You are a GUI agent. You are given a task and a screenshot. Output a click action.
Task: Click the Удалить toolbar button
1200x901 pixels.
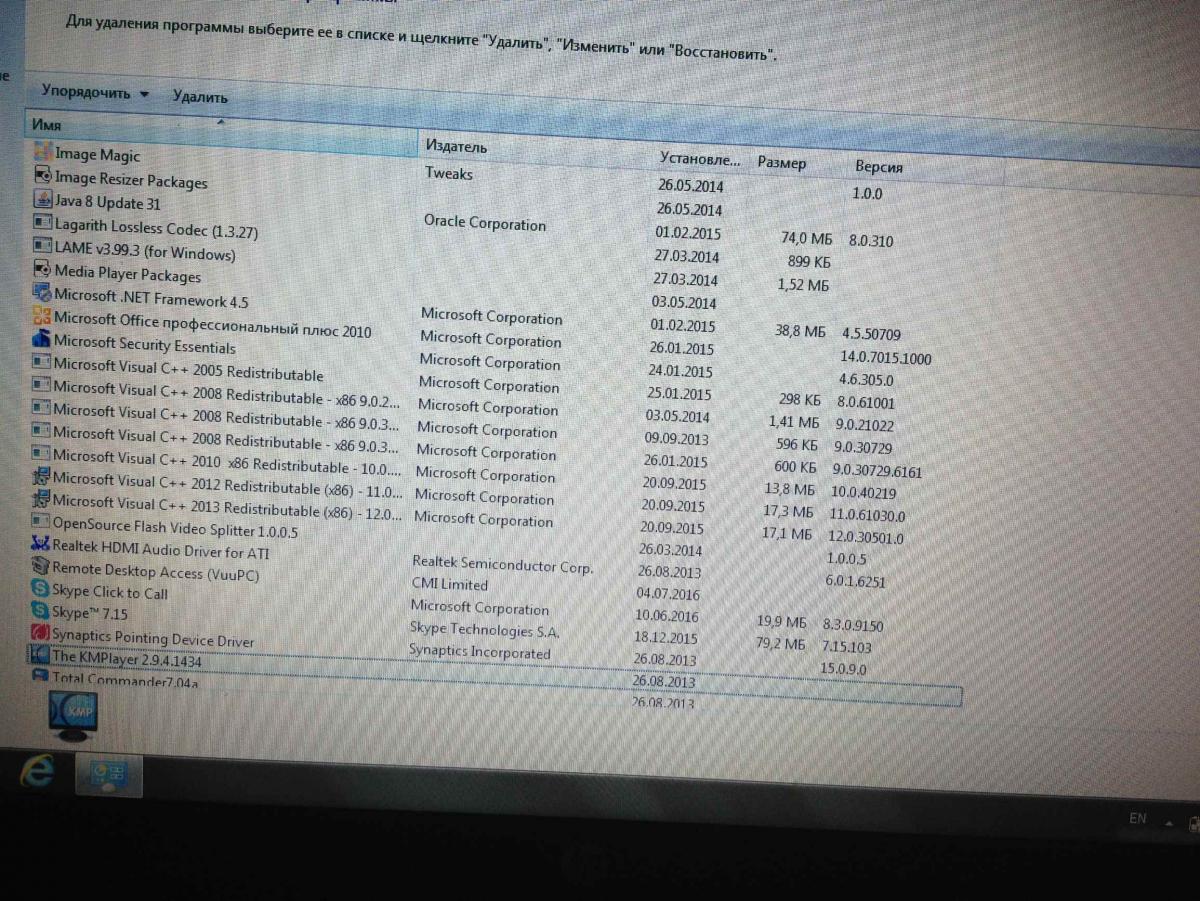click(x=200, y=97)
